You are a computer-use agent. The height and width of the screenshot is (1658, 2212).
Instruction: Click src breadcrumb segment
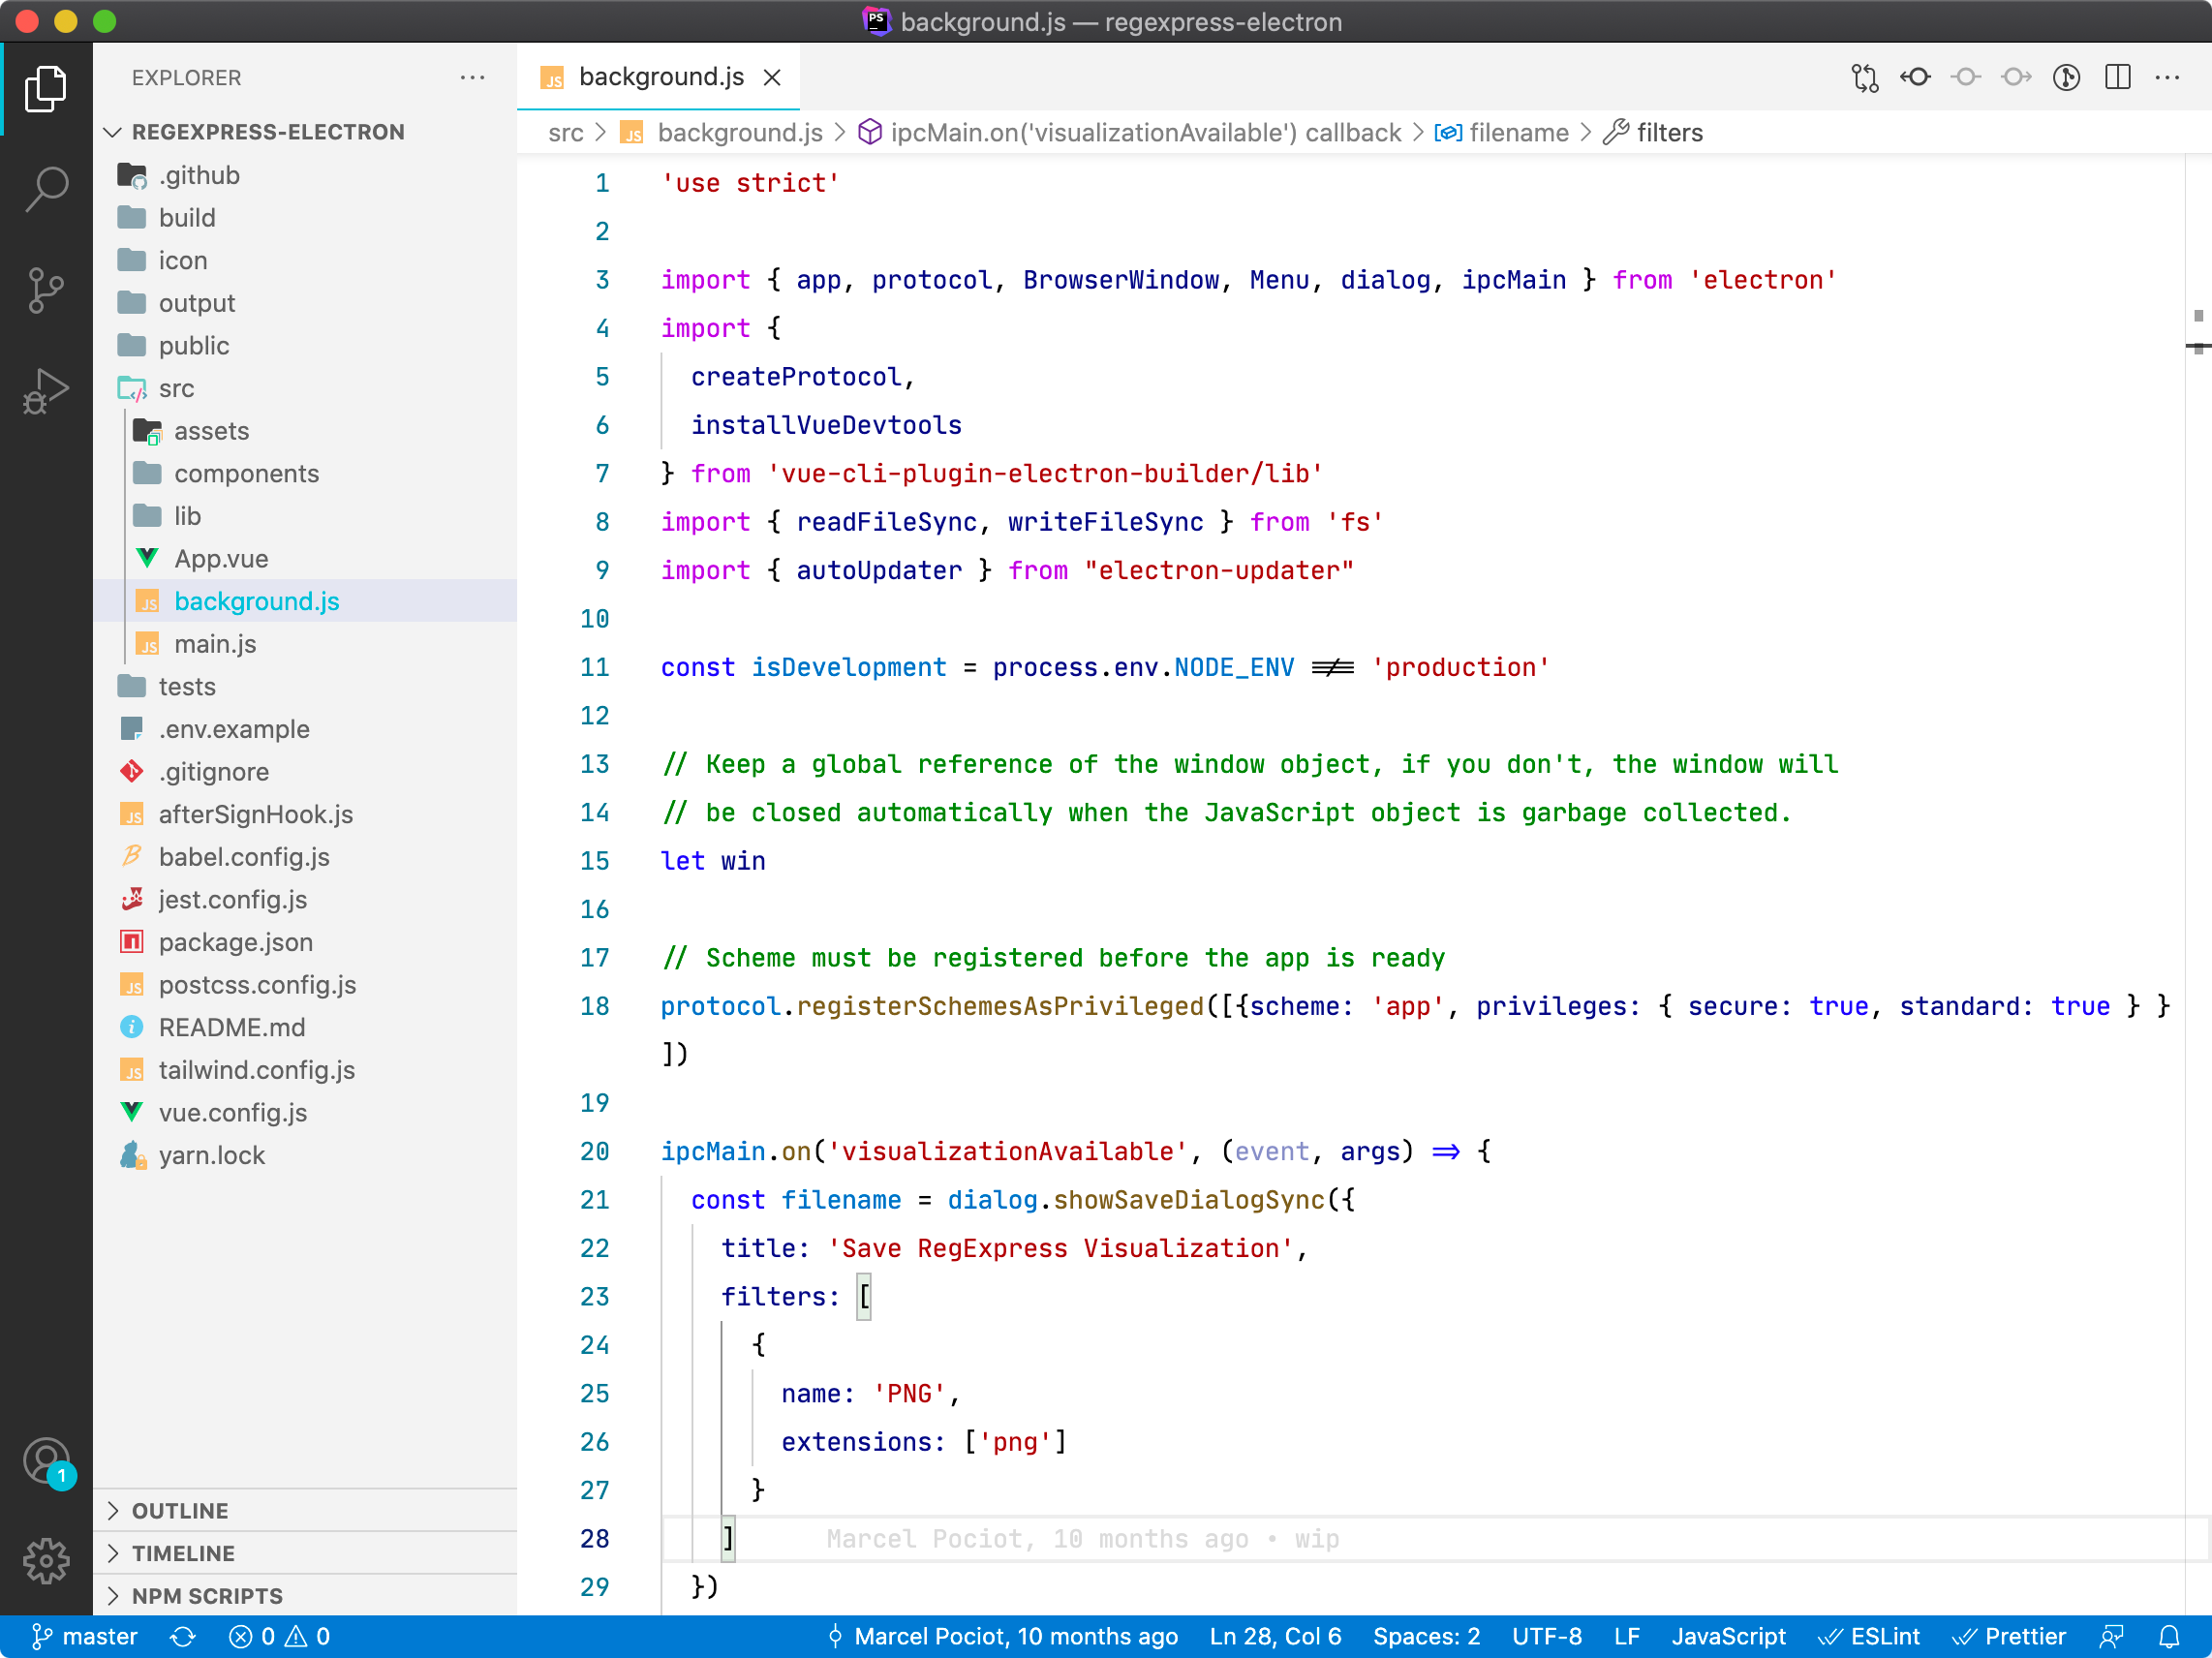pyautogui.click(x=566, y=133)
